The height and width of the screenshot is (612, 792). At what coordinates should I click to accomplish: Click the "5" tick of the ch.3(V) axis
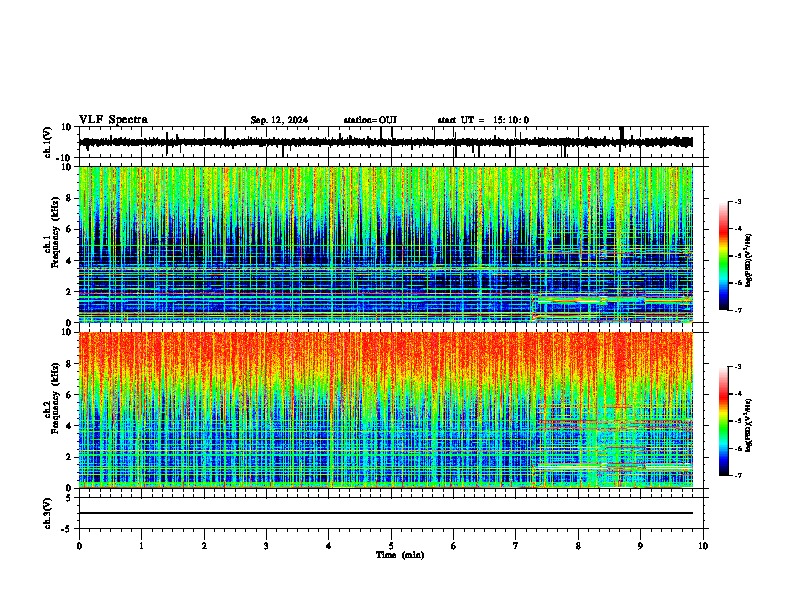click(69, 497)
